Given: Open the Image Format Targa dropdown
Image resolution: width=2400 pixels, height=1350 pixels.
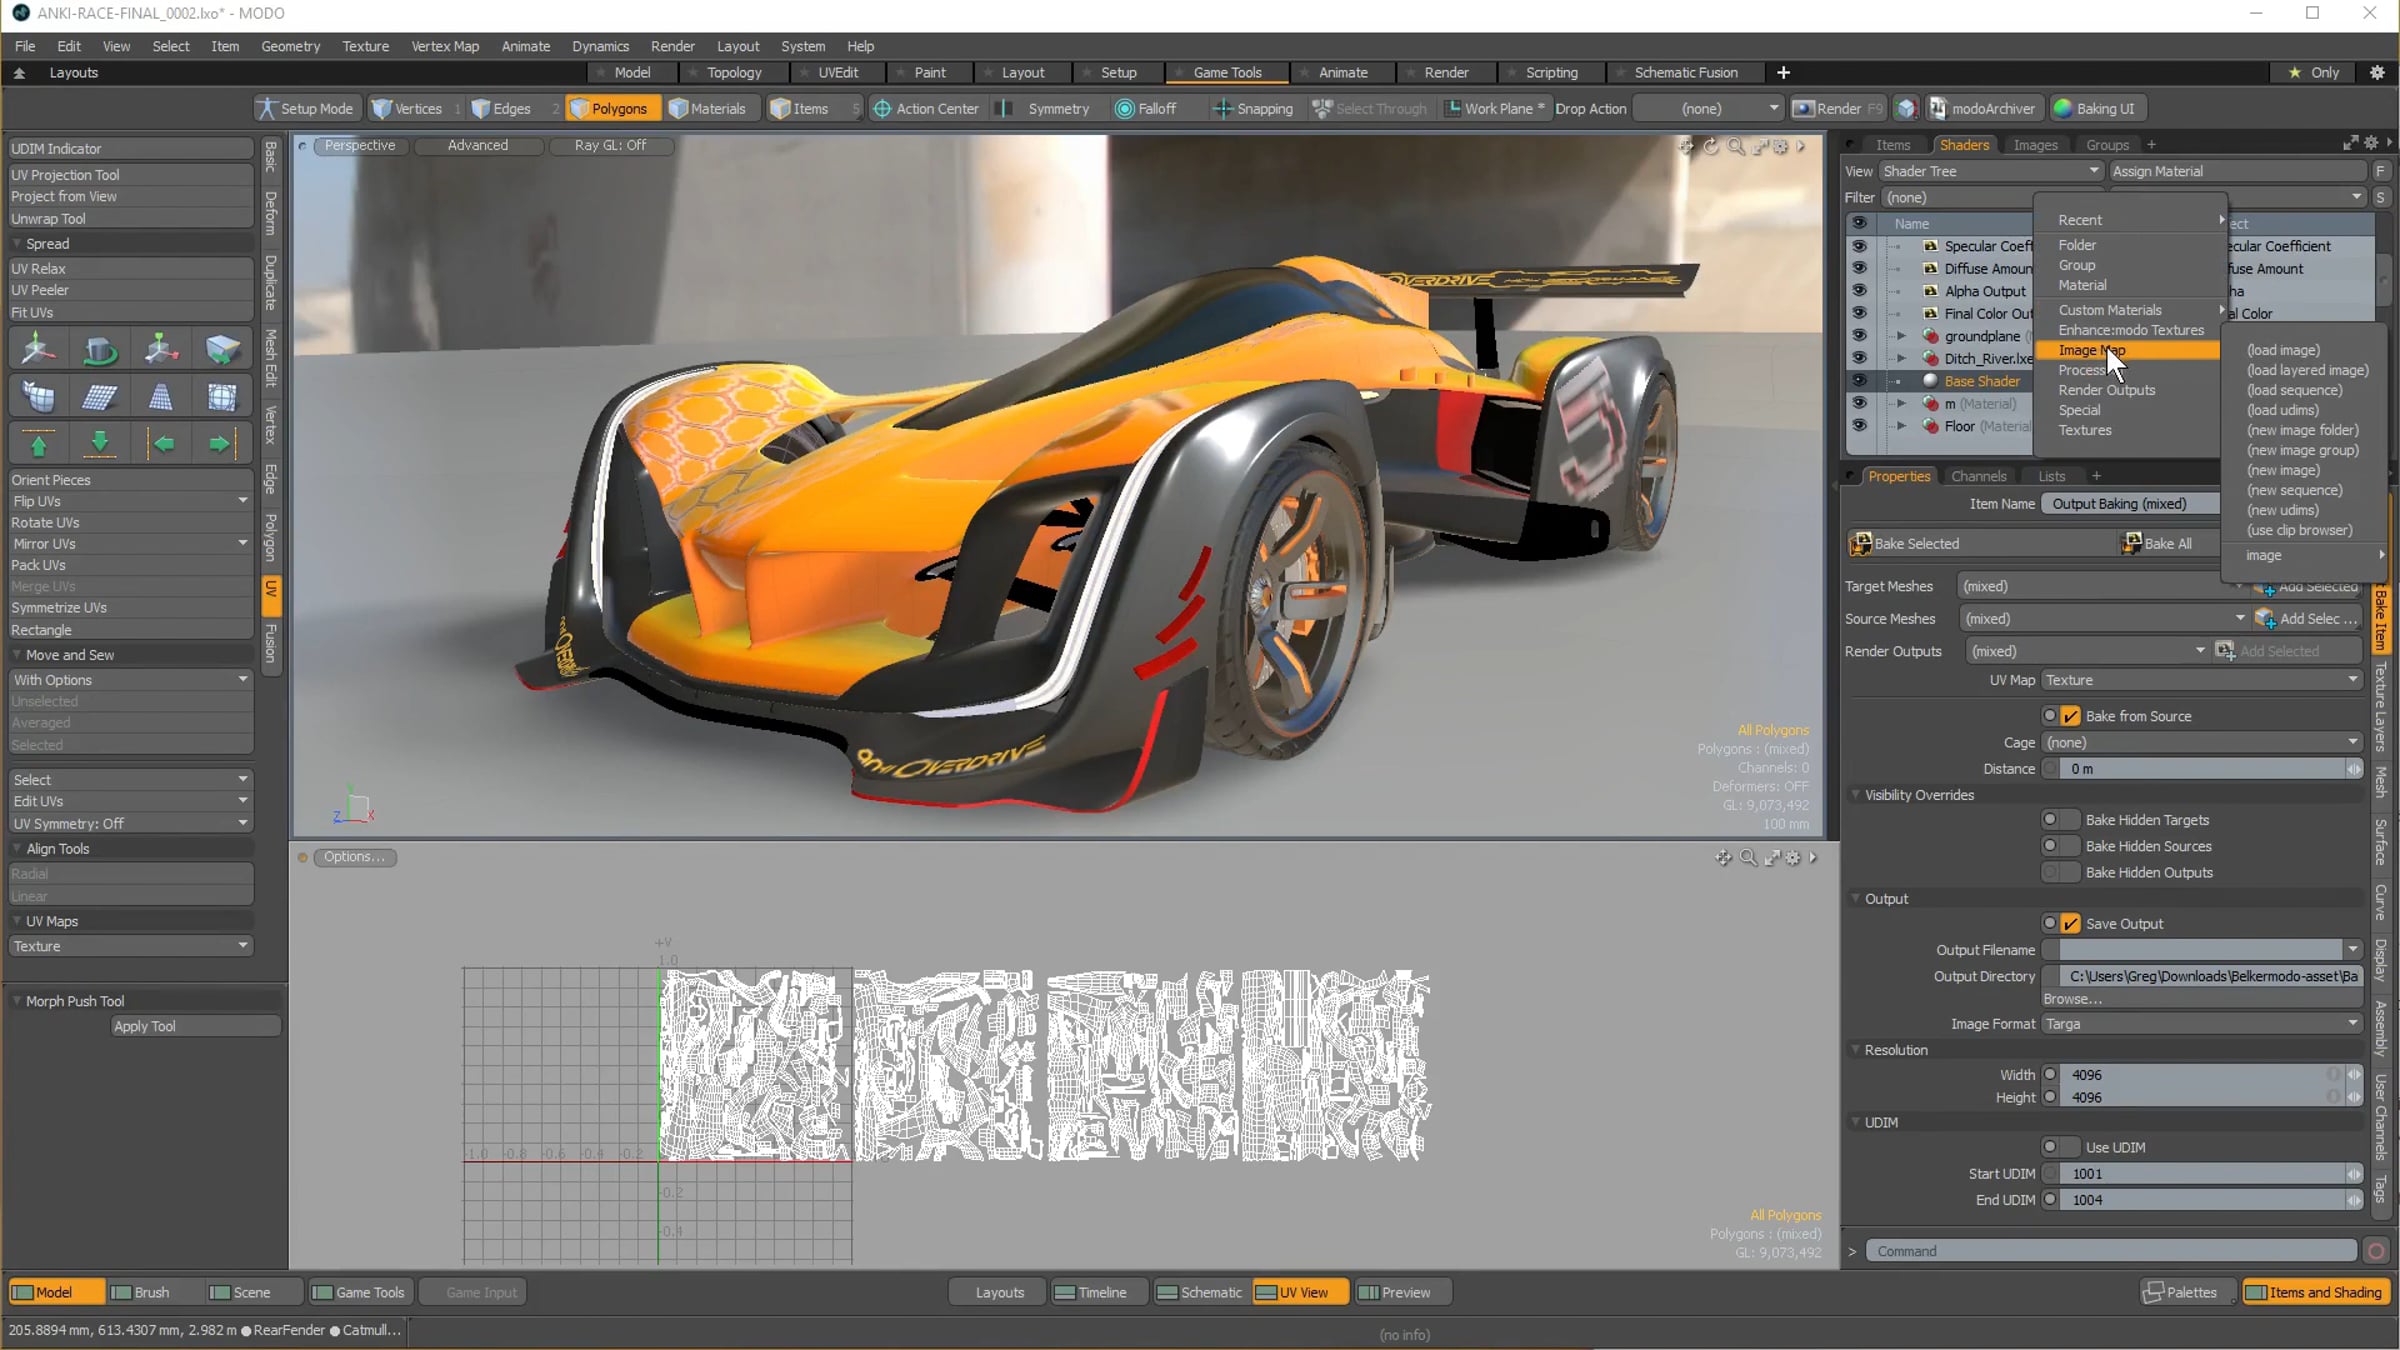Looking at the screenshot, I should point(2202,1024).
